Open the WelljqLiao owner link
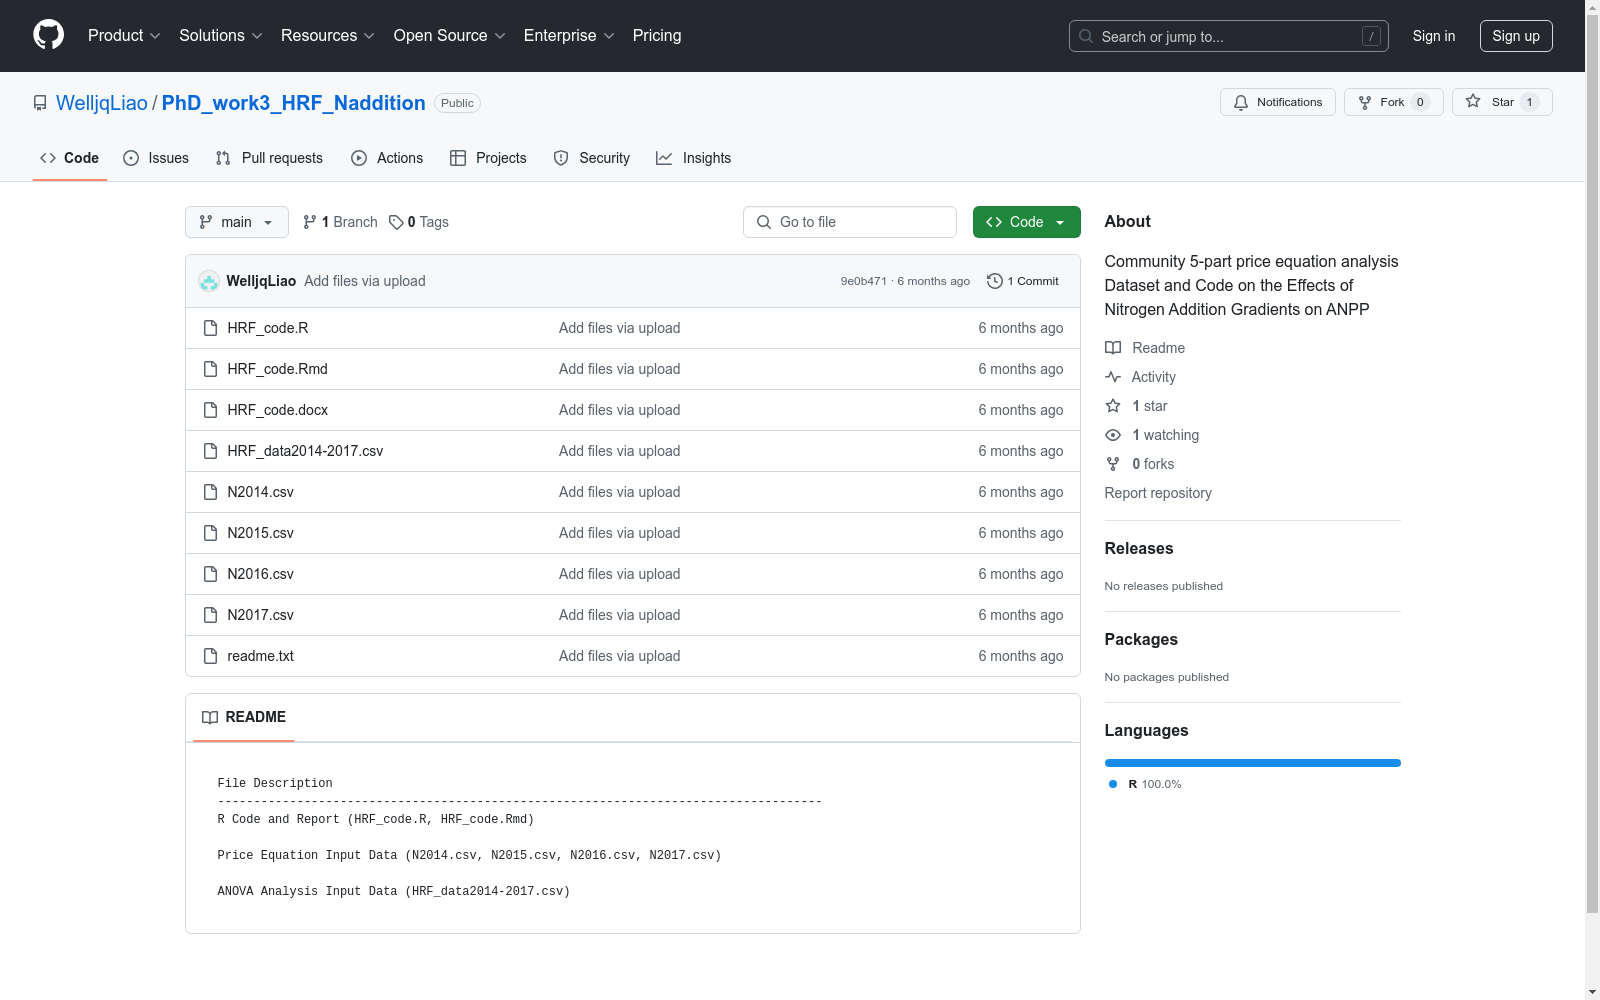Screen dimensions: 1600x1000 tap(102, 103)
